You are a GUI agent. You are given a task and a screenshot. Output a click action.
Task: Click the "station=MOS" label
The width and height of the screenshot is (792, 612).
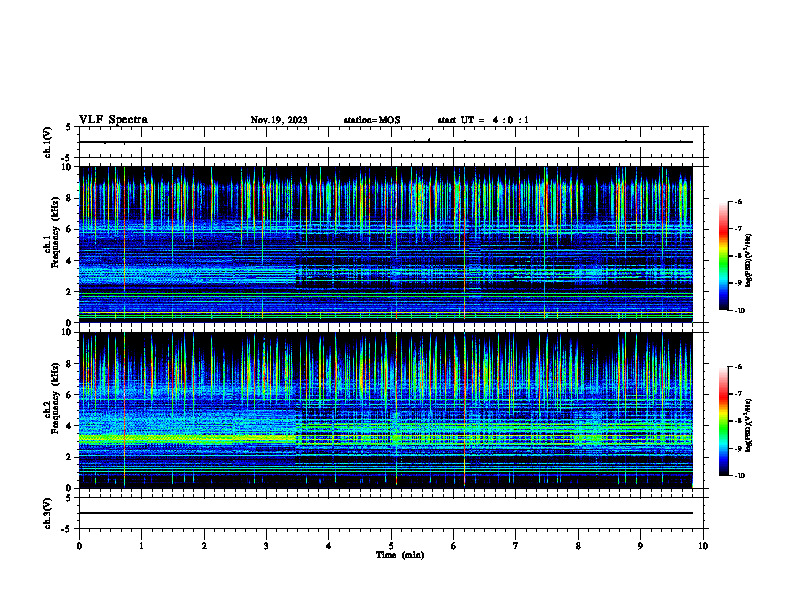pyautogui.click(x=372, y=120)
